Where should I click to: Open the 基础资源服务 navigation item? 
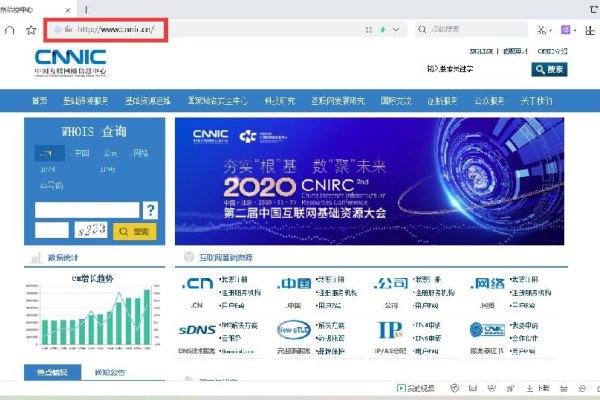tap(85, 101)
